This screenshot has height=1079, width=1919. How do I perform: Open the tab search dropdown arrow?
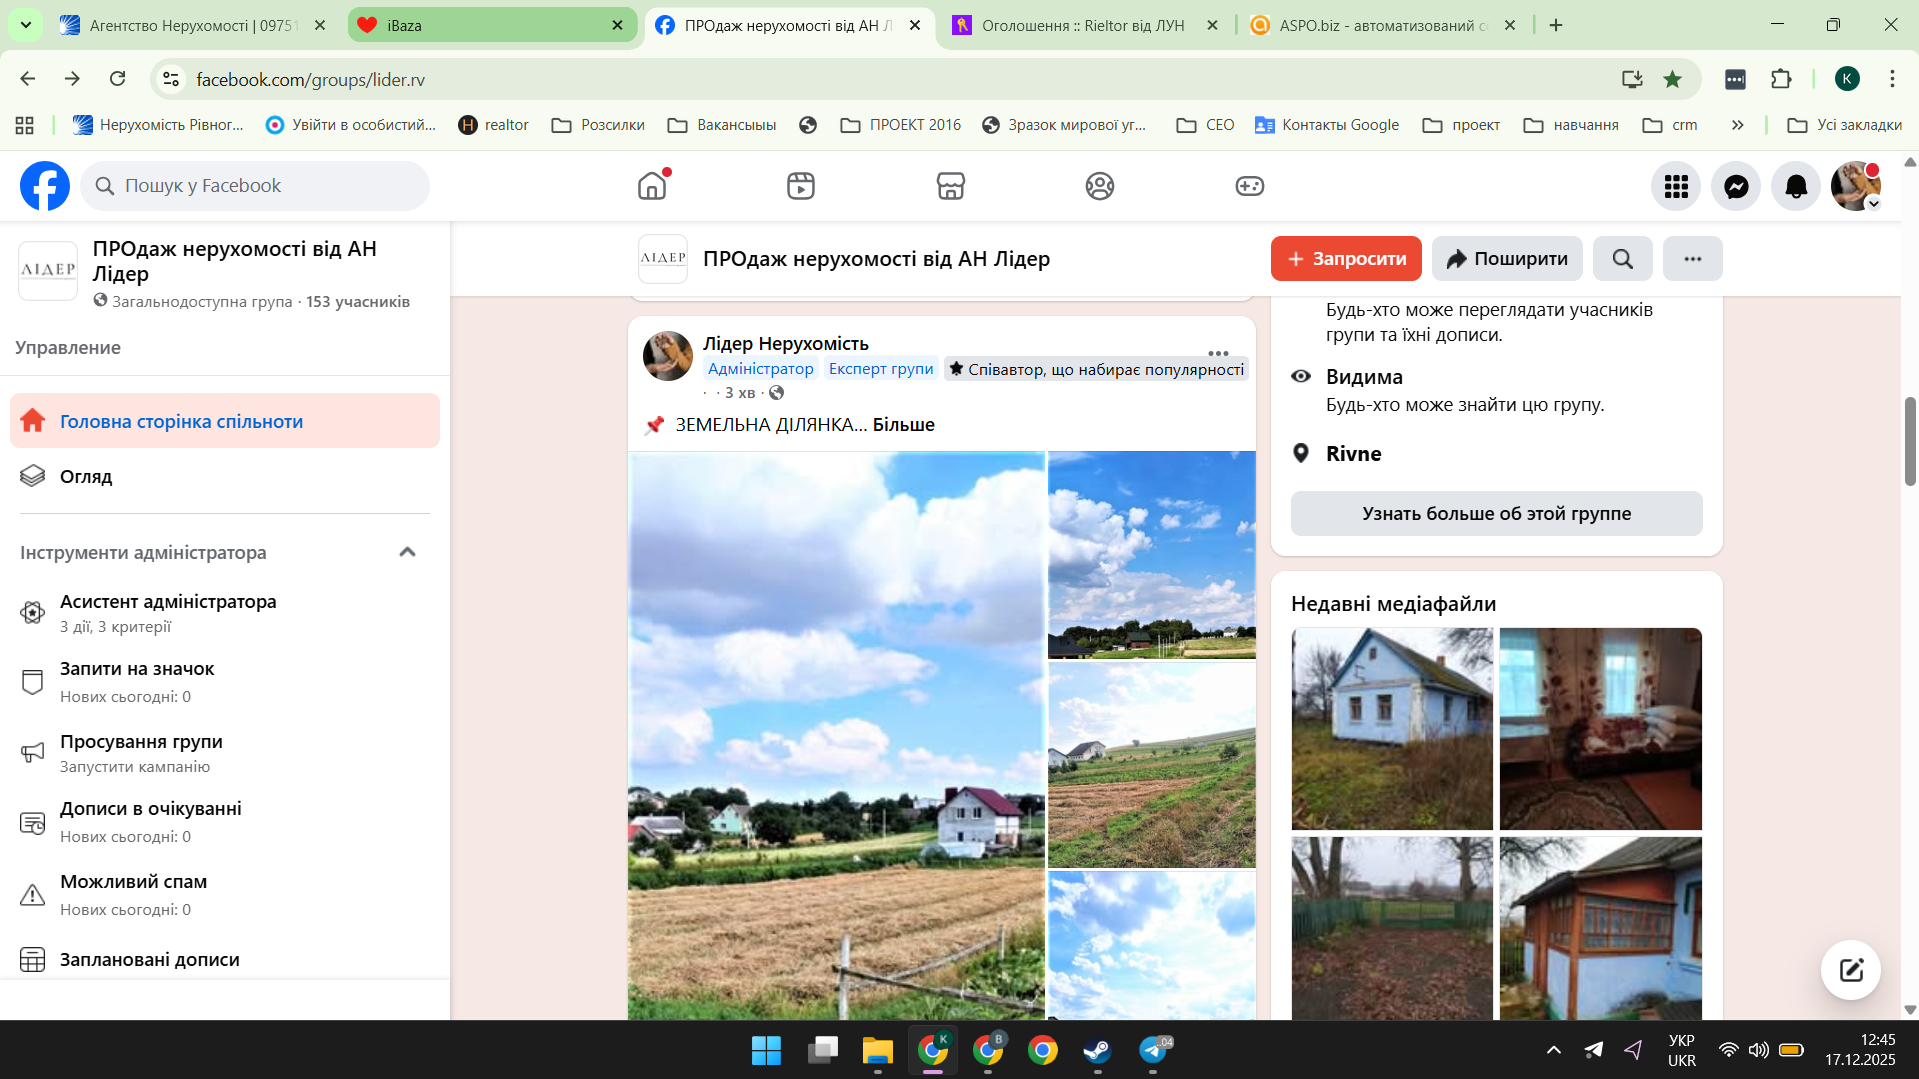pos(25,25)
